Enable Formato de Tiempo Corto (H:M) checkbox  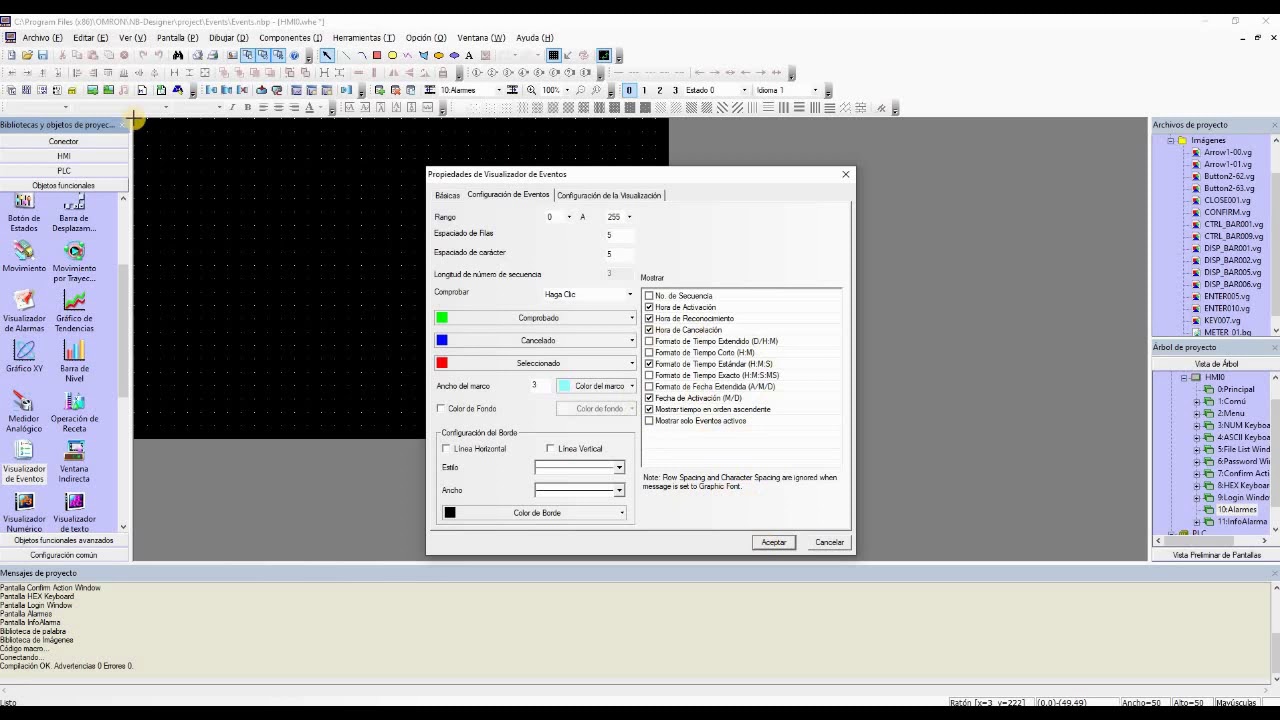[649, 352]
